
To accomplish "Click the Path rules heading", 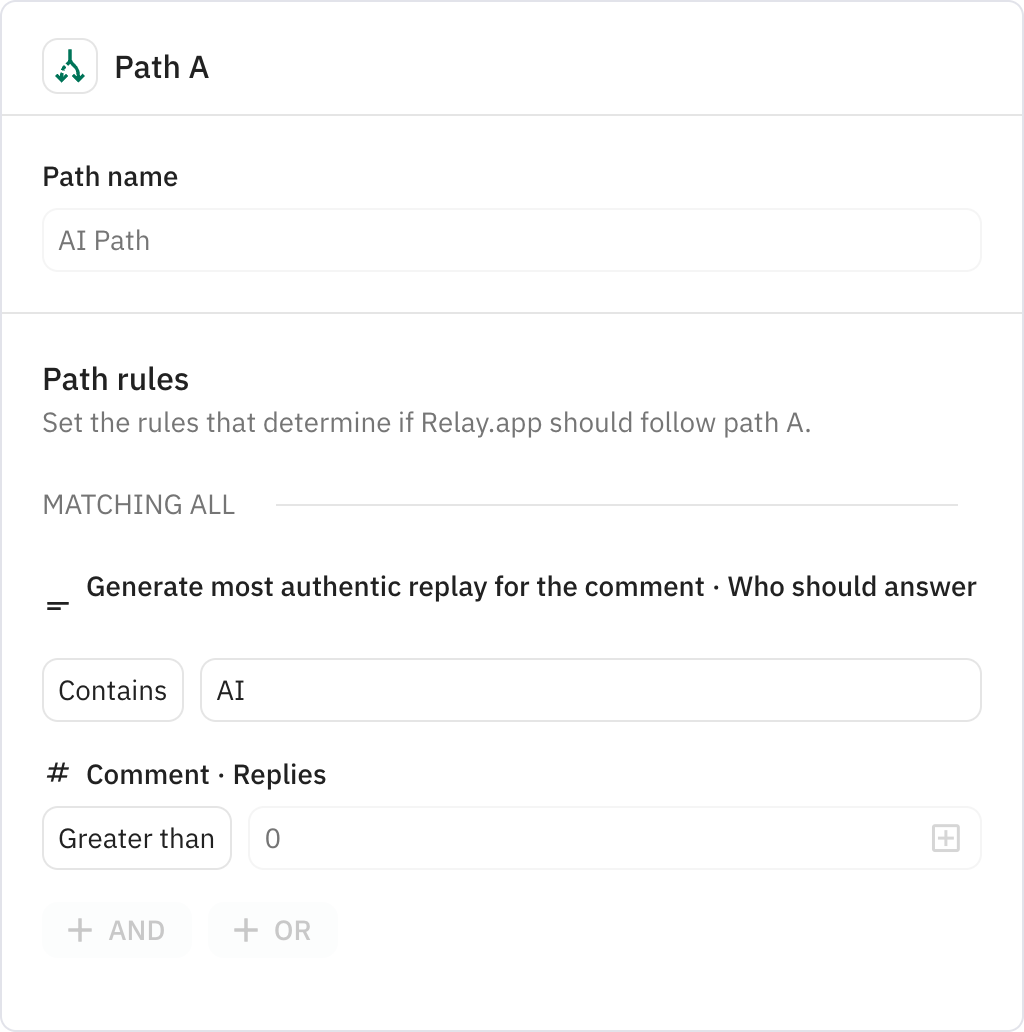I will tap(113, 379).
